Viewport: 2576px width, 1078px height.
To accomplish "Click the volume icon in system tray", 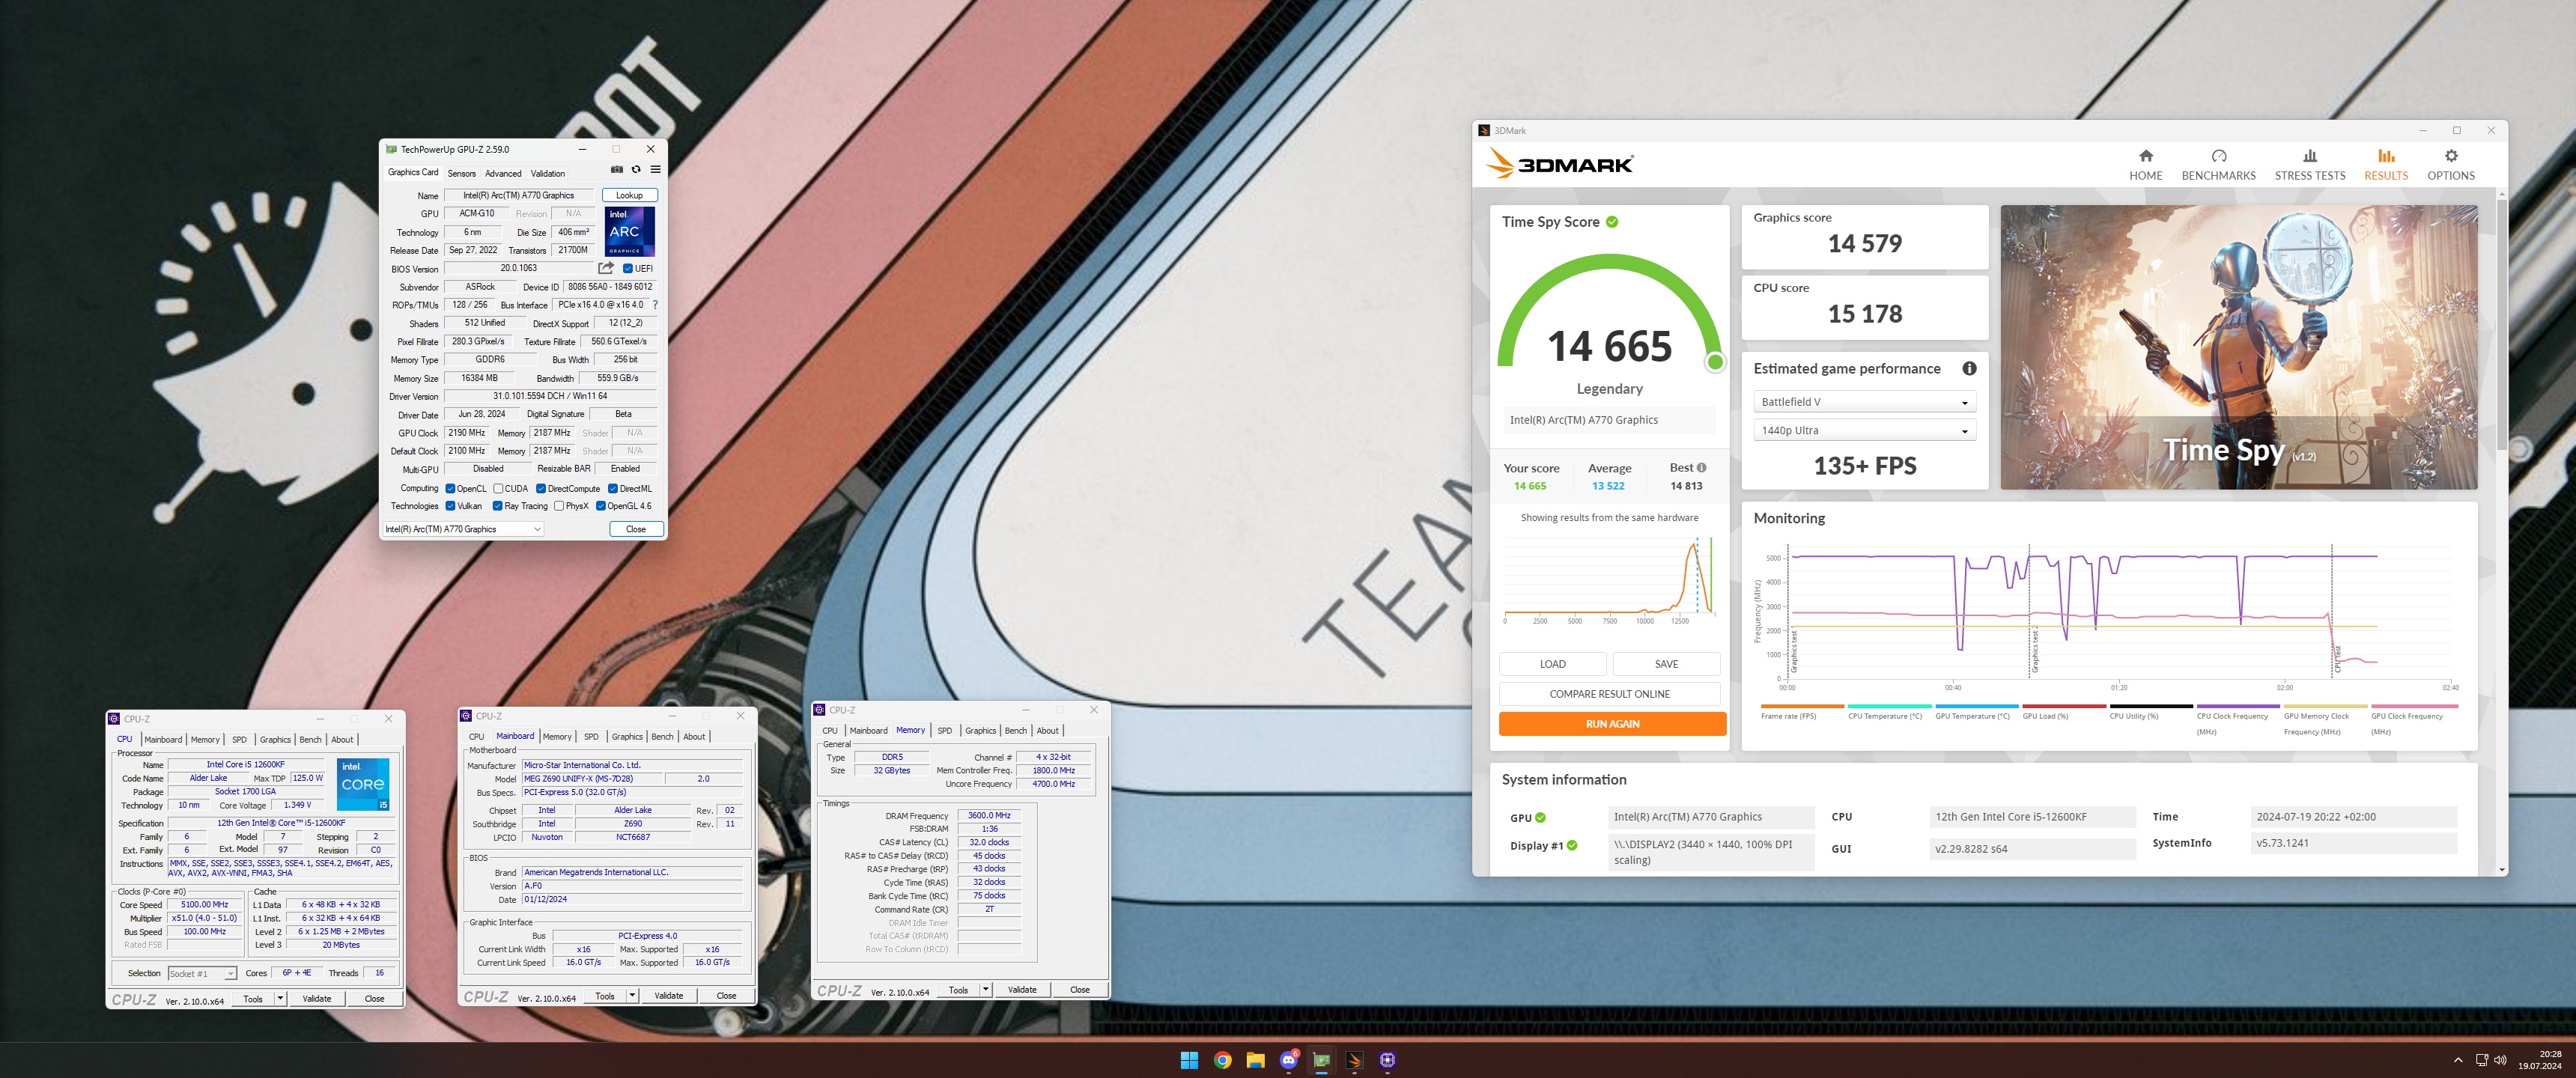I will click(x=2501, y=1060).
